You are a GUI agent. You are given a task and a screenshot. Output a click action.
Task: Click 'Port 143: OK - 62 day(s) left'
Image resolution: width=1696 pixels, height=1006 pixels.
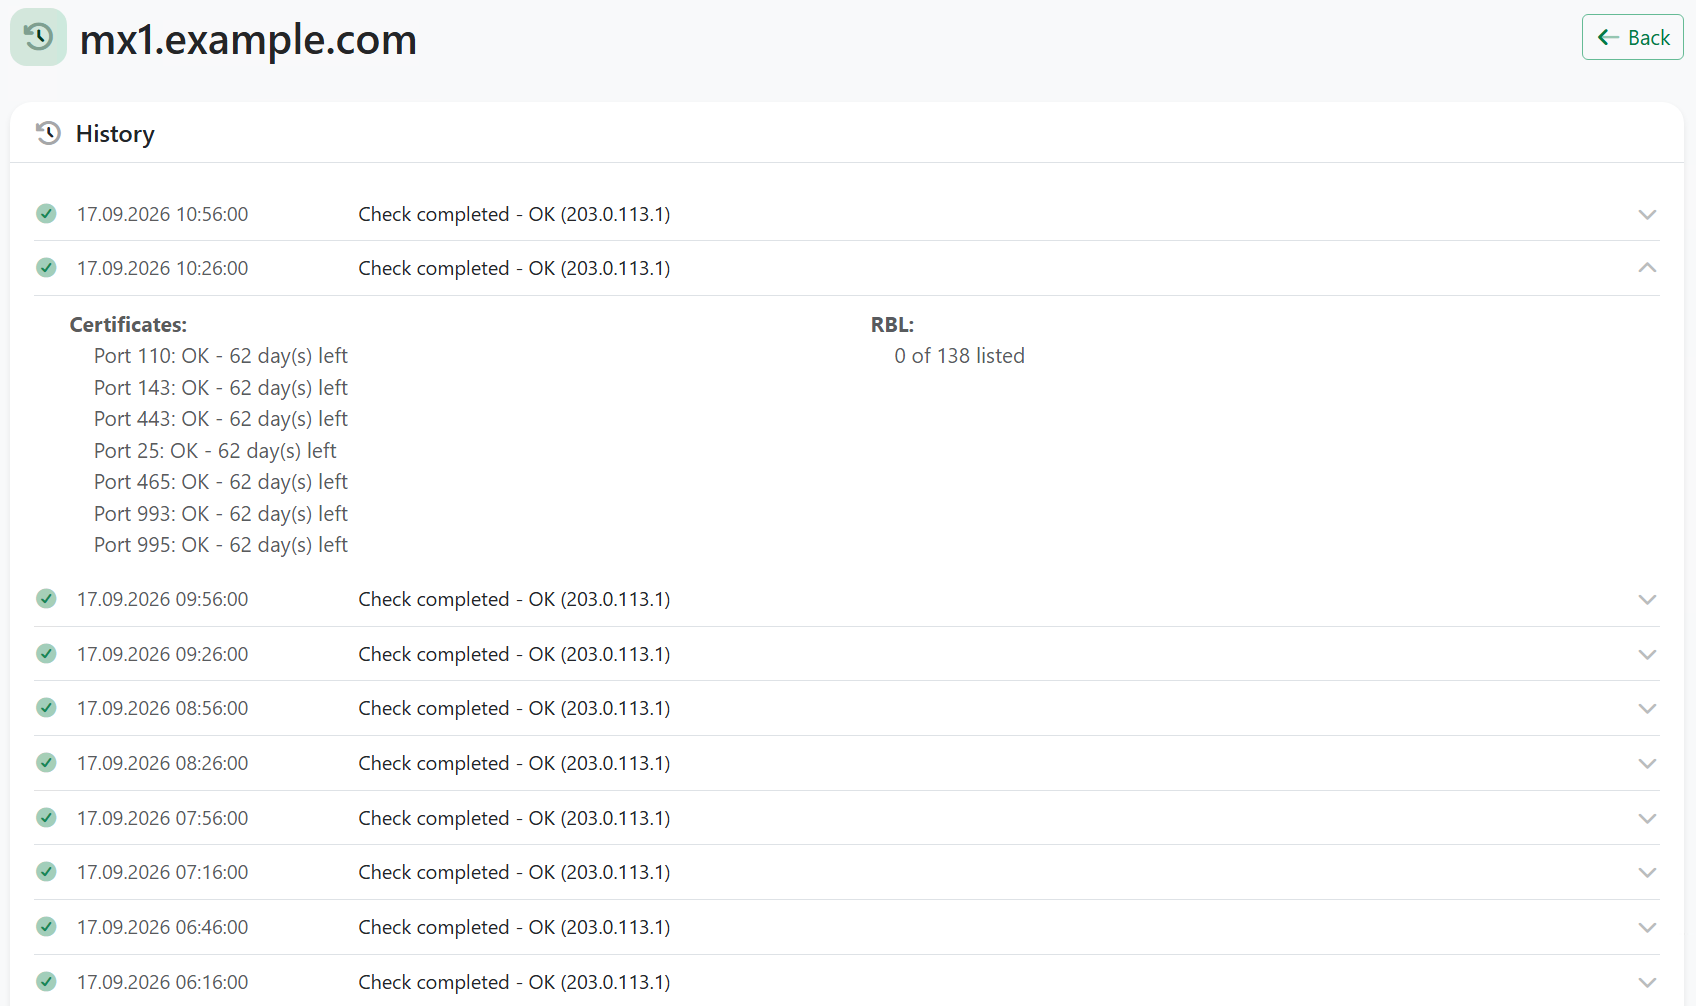(221, 388)
